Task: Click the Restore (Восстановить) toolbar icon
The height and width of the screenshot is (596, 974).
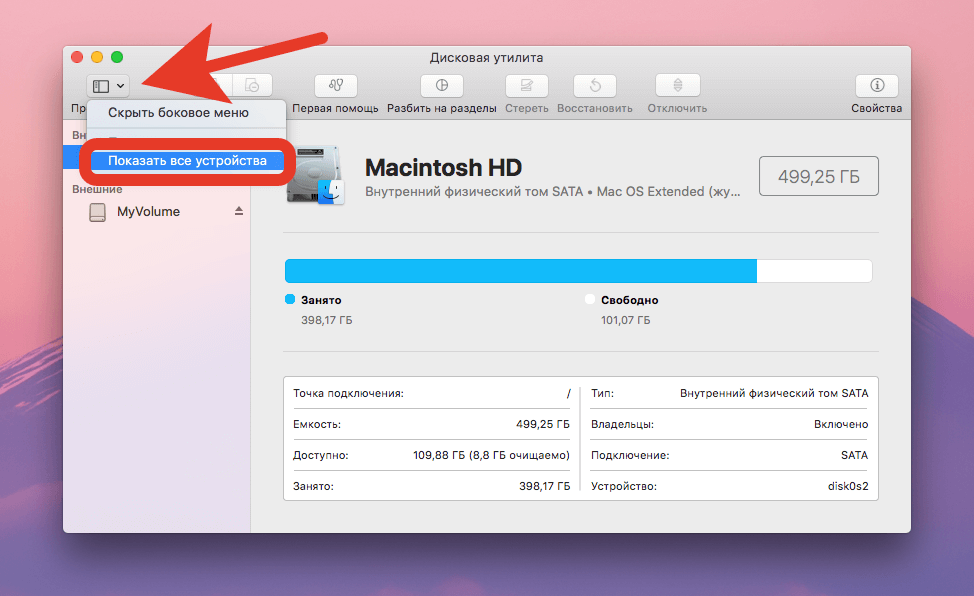Action: pos(594,86)
